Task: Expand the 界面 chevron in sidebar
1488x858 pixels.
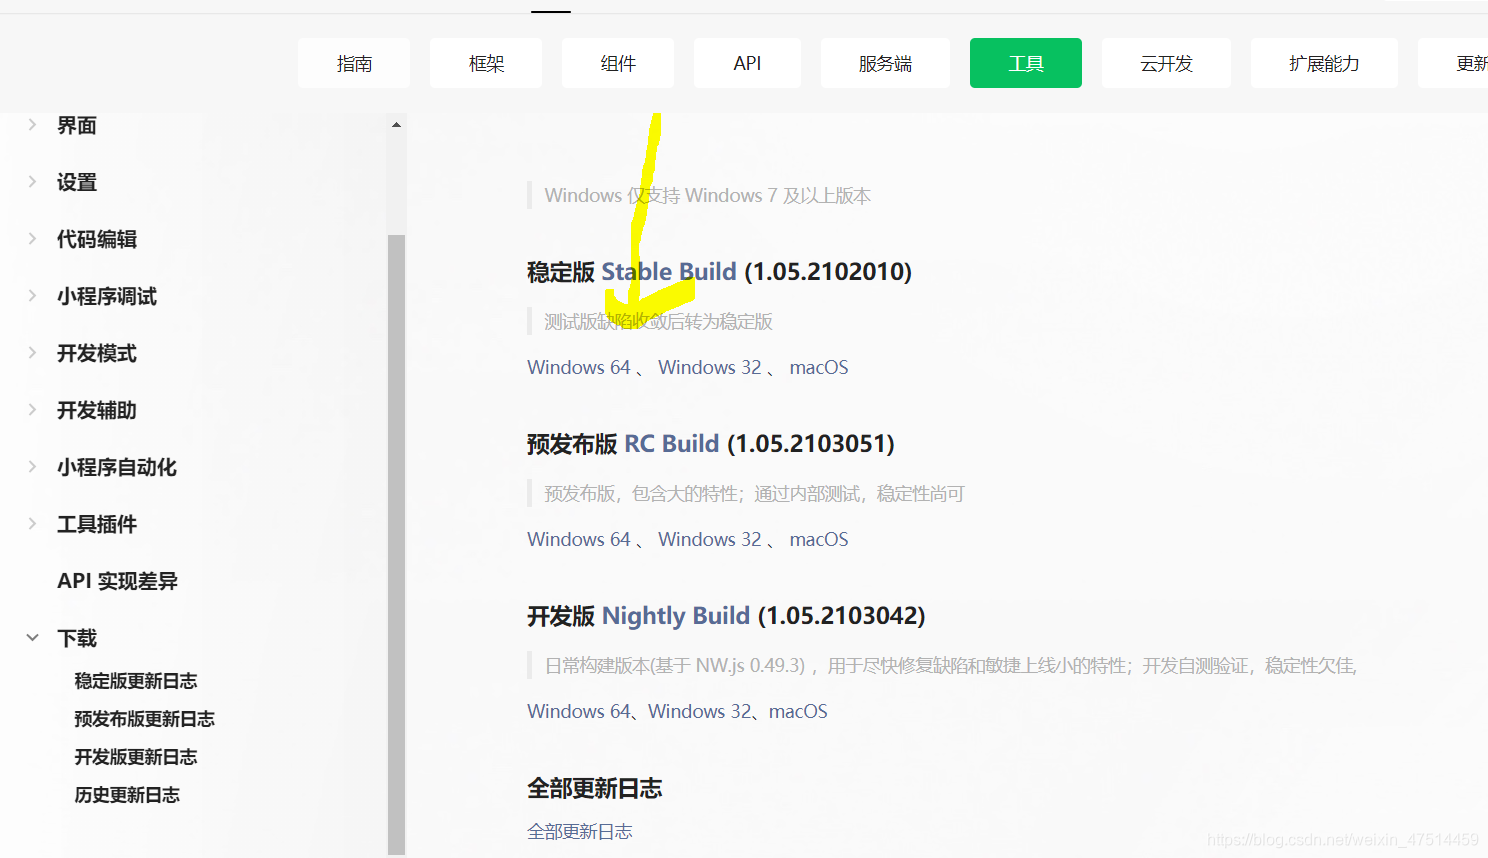Action: (x=32, y=125)
